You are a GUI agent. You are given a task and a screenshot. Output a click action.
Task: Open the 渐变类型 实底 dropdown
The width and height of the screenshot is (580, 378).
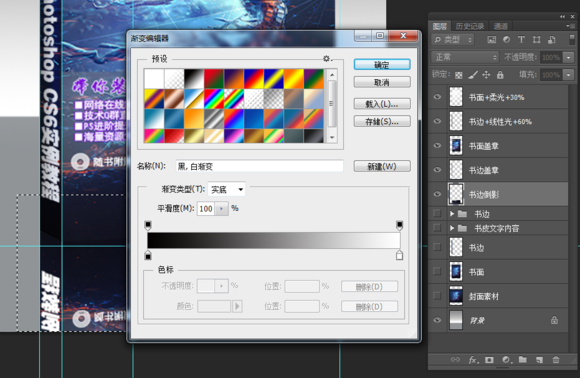(x=227, y=189)
